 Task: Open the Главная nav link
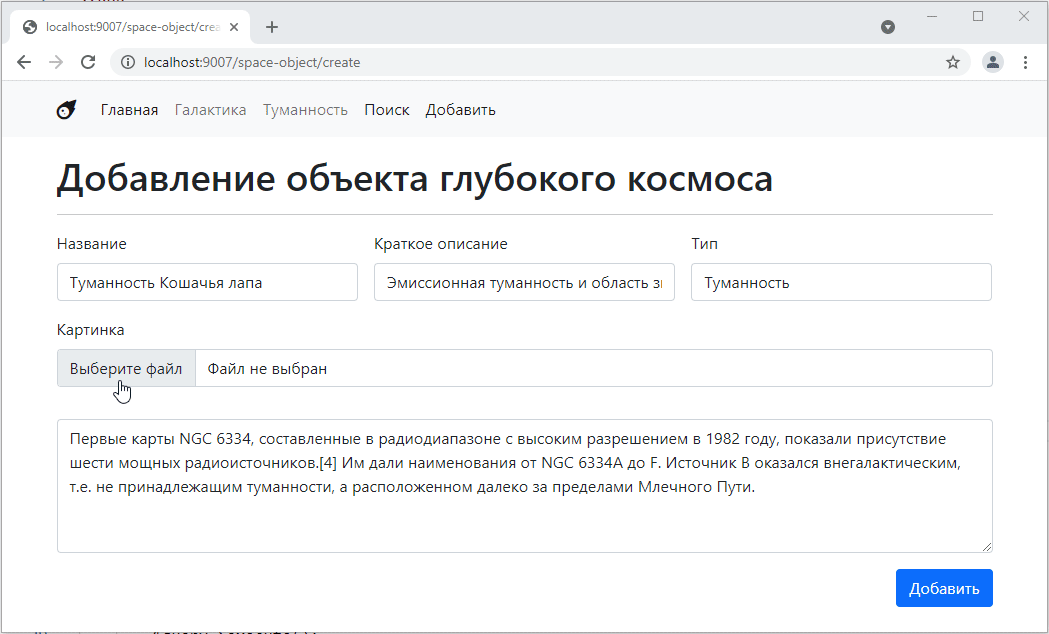(129, 110)
